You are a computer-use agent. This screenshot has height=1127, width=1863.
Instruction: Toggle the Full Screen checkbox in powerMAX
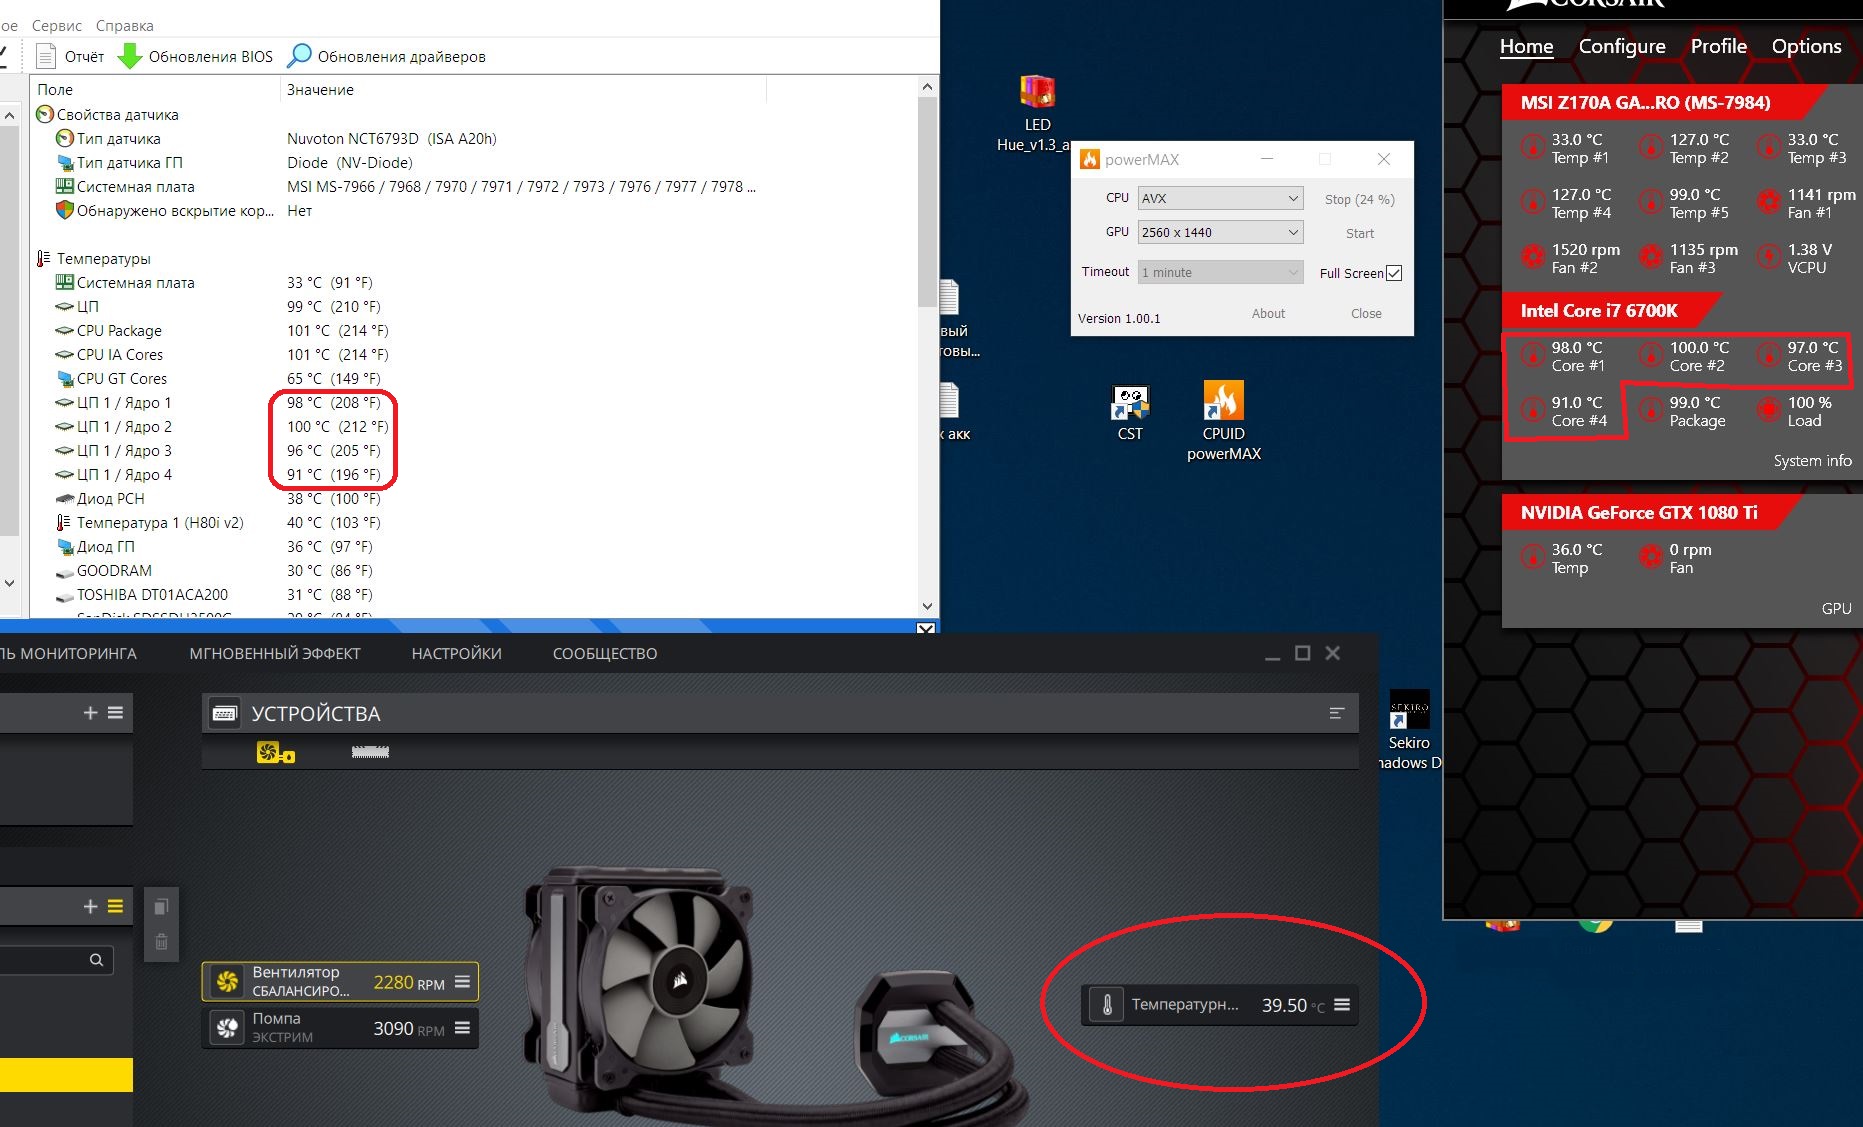1394,273
